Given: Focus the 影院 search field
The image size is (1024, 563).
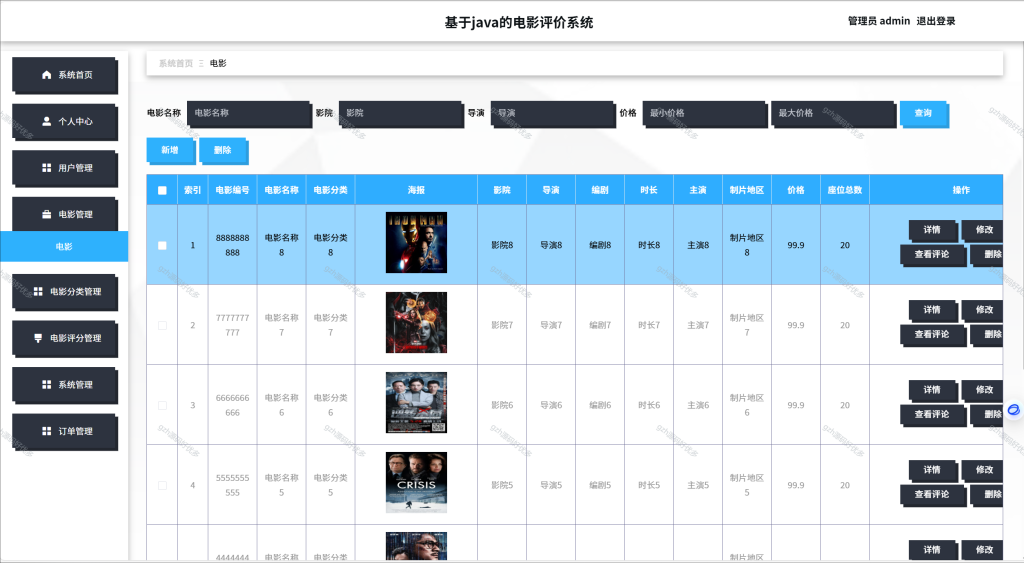Looking at the screenshot, I should click(x=400, y=114).
